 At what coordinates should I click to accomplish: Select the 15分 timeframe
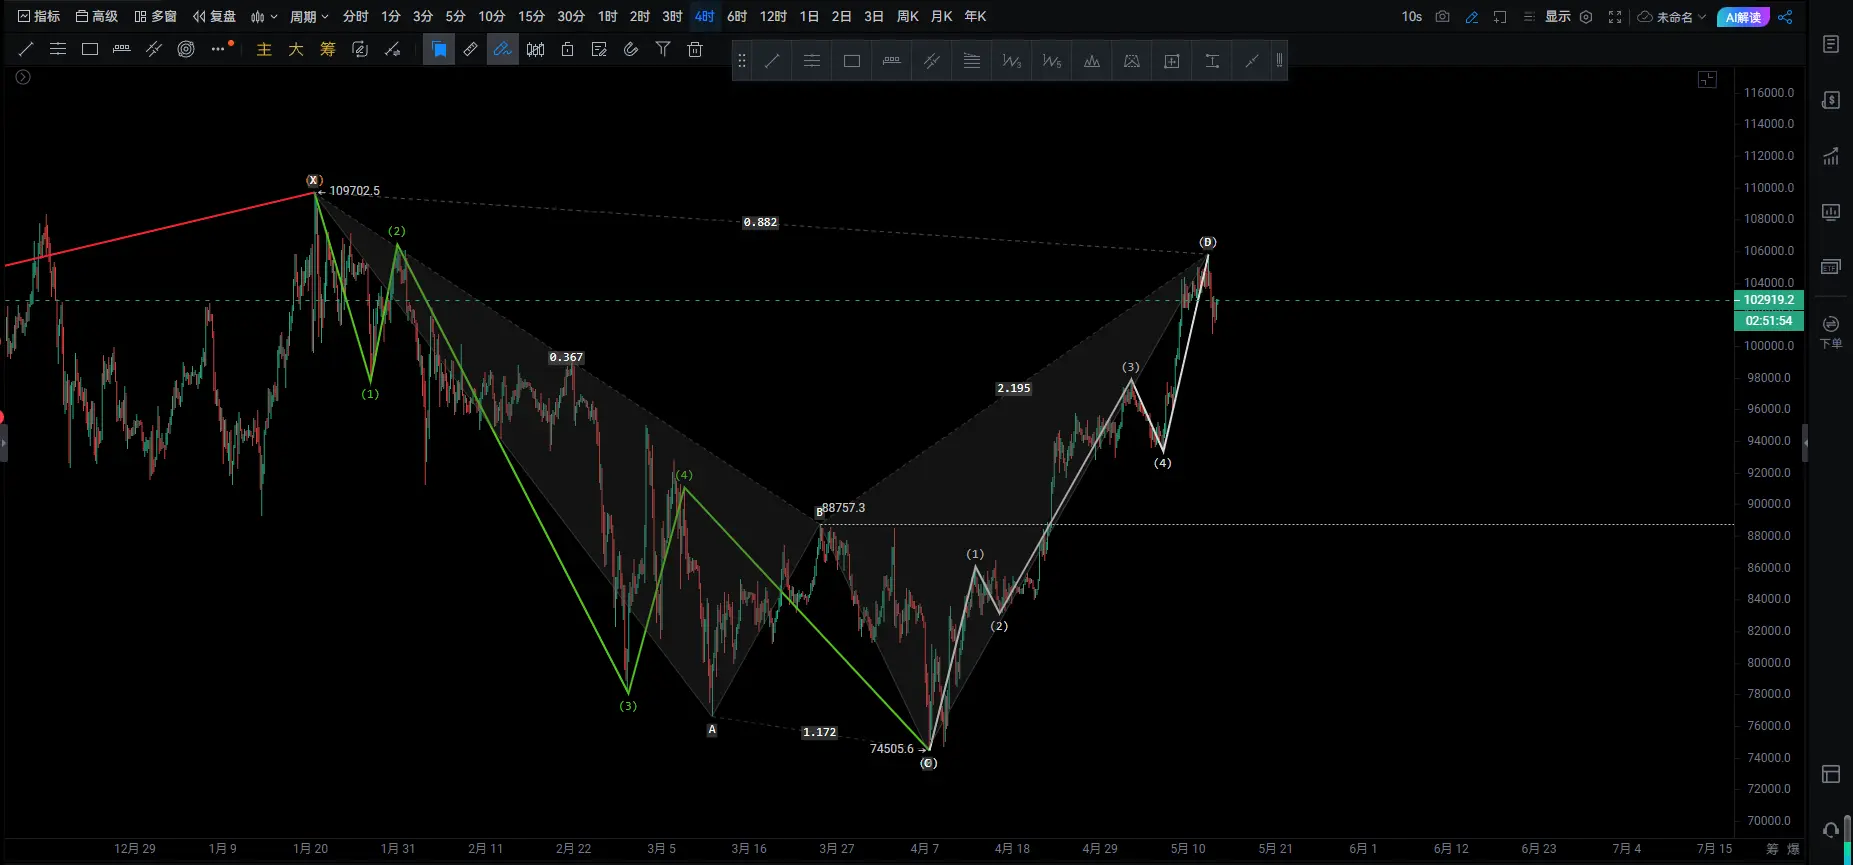click(x=531, y=16)
